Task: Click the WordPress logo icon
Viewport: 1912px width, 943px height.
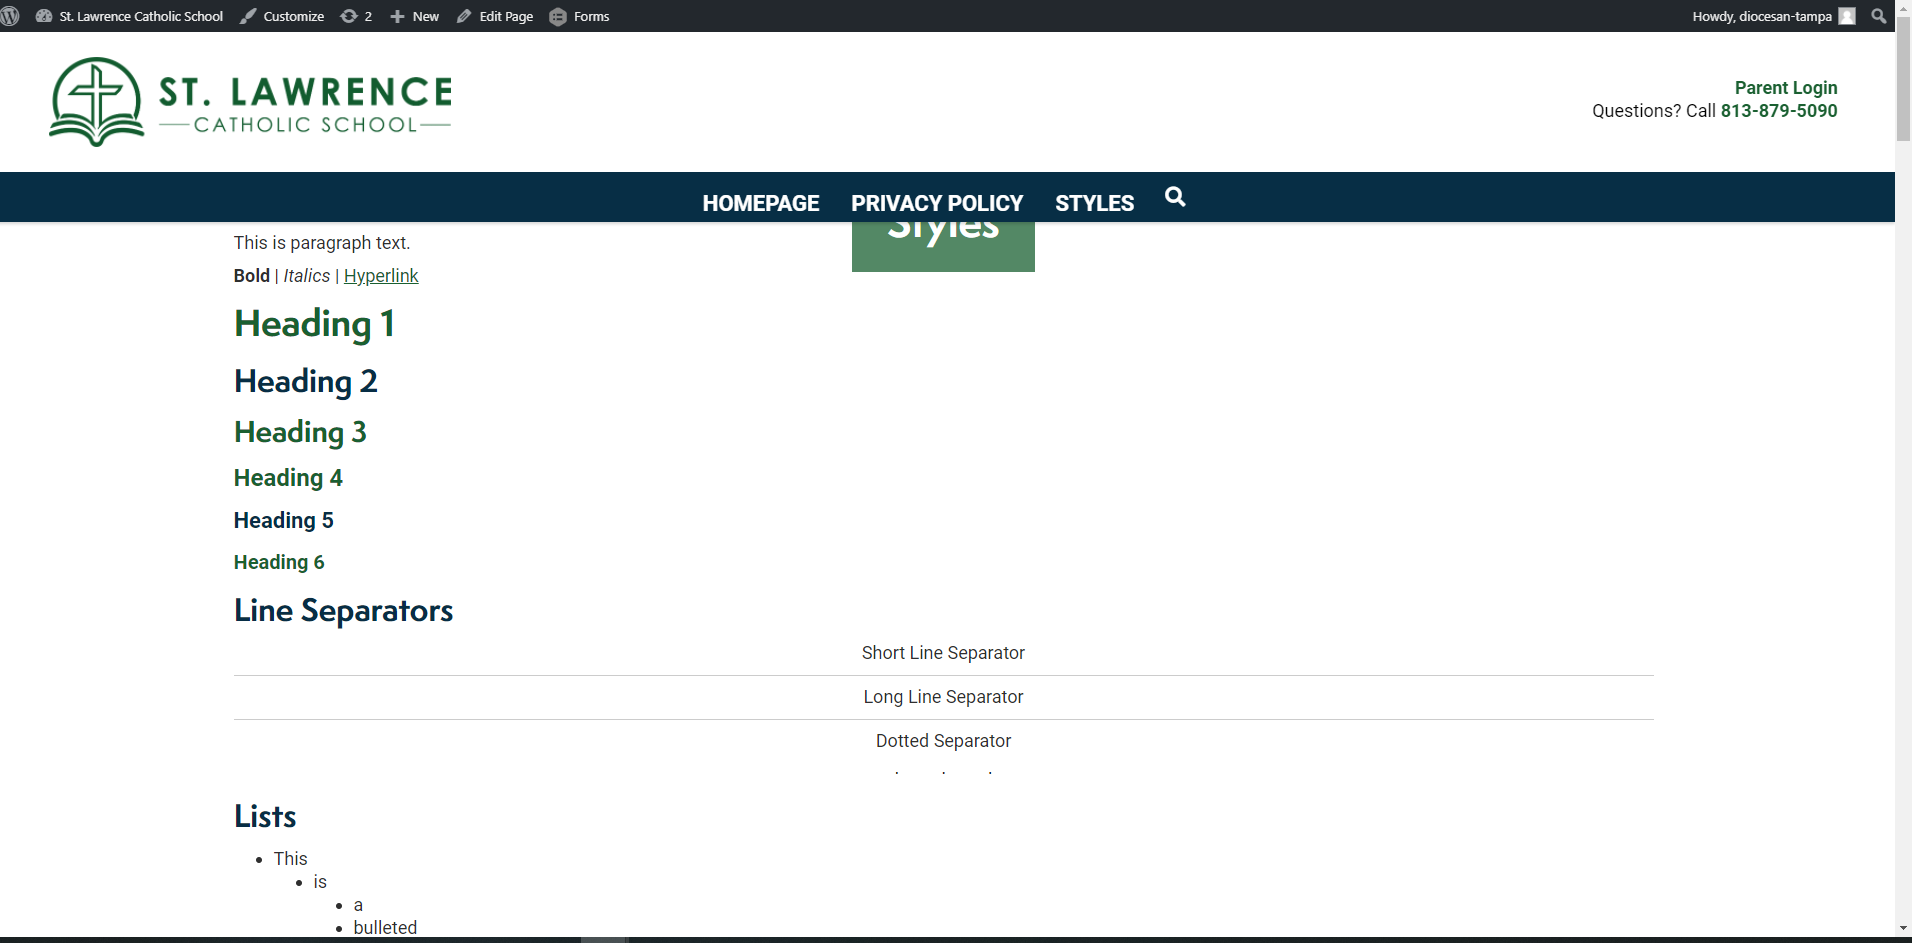Action: pos(11,16)
